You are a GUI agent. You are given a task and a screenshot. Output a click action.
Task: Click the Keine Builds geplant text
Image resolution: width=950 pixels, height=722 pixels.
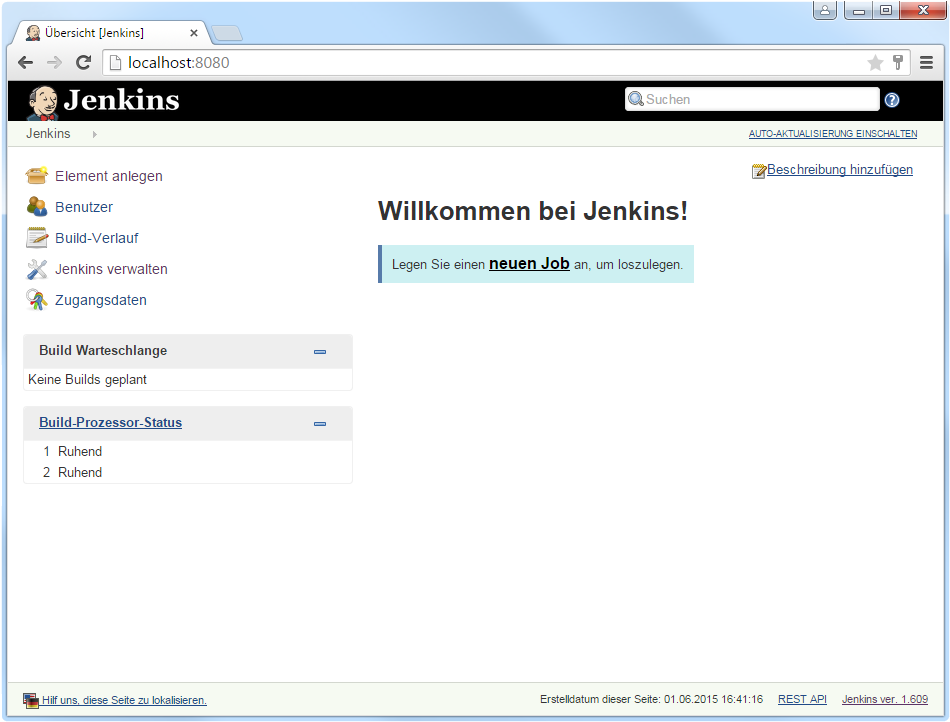pos(87,379)
